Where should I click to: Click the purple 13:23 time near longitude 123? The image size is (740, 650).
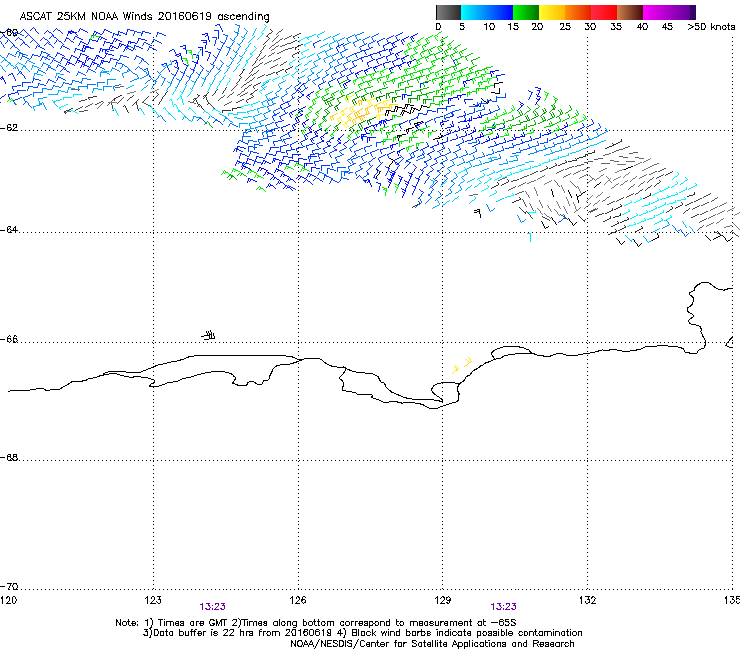click(x=212, y=607)
